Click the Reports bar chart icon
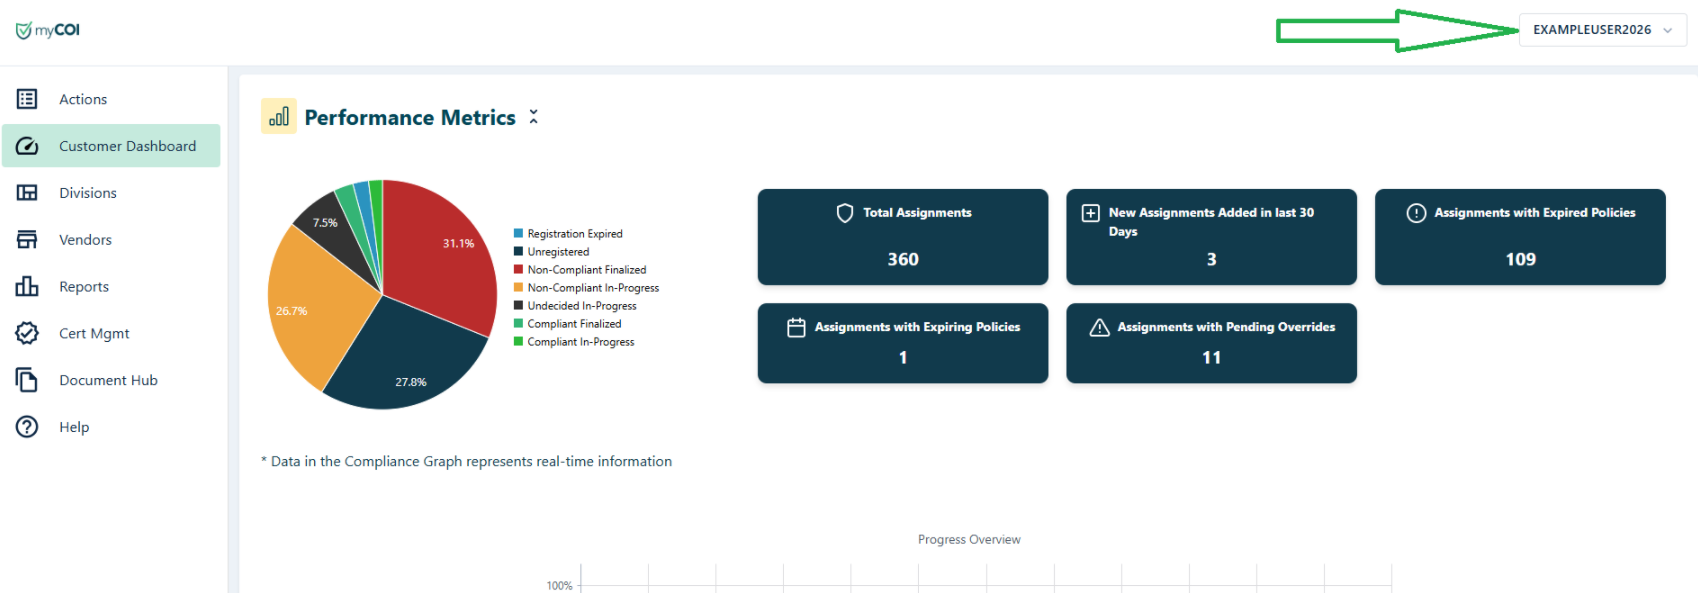Screen dimensions: 1698x593 (27, 287)
